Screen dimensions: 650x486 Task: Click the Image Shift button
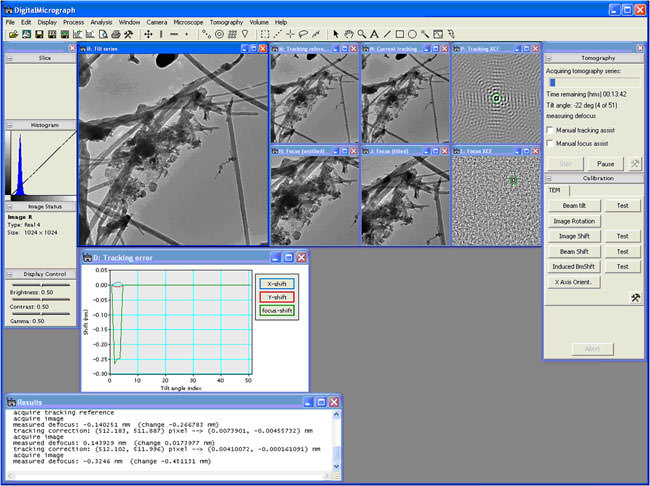(574, 236)
